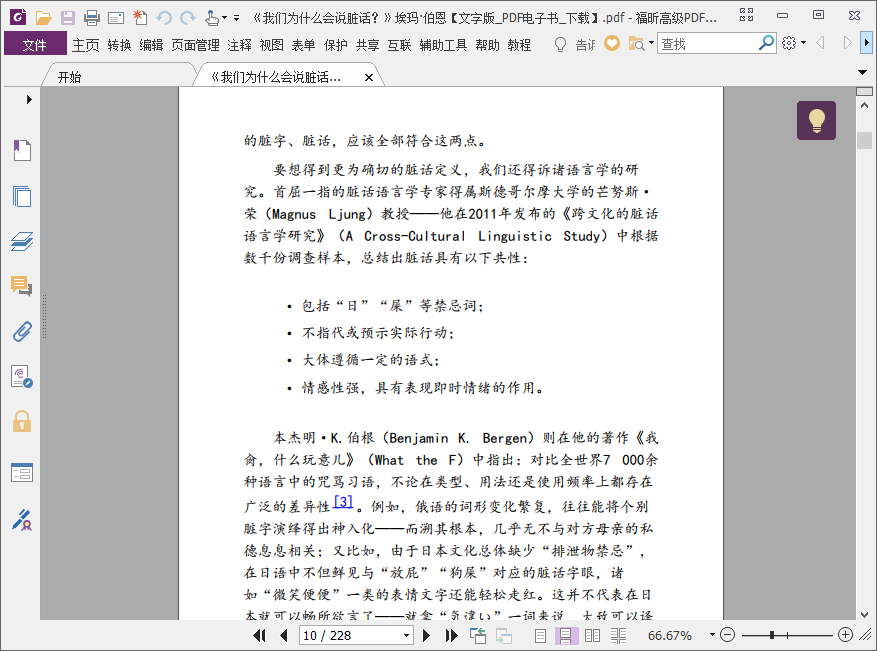Open the 编辑 ribbon tab
Image resolution: width=877 pixels, height=651 pixels.
151,45
